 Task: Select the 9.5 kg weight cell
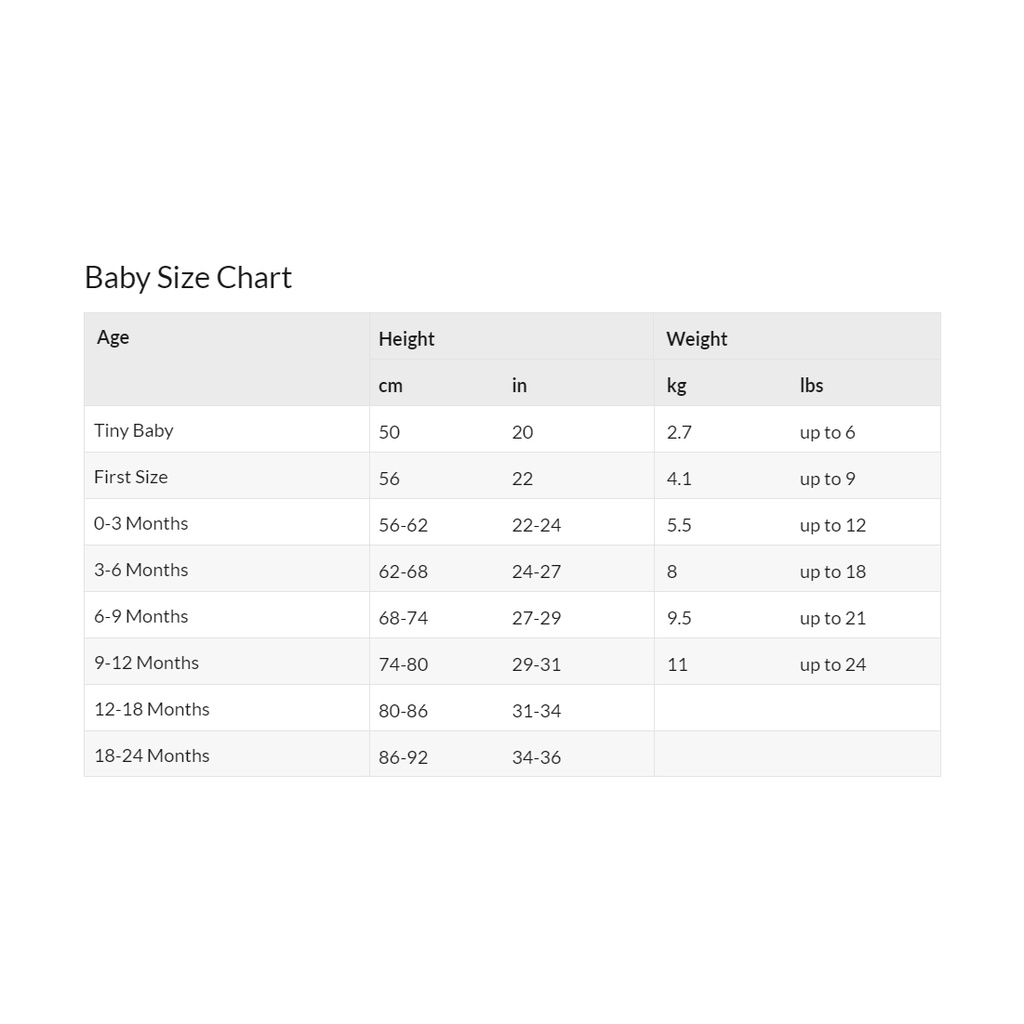tap(679, 618)
